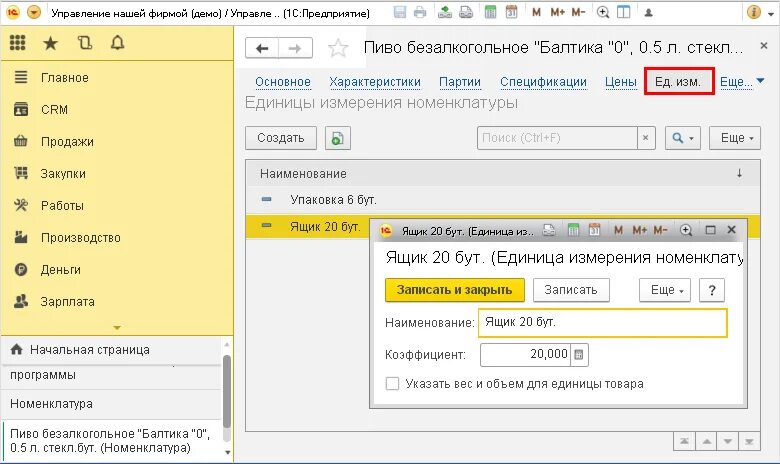Image resolution: width=780 pixels, height=464 pixels.
Task: Clear the search field with the x button
Action: (x=646, y=138)
